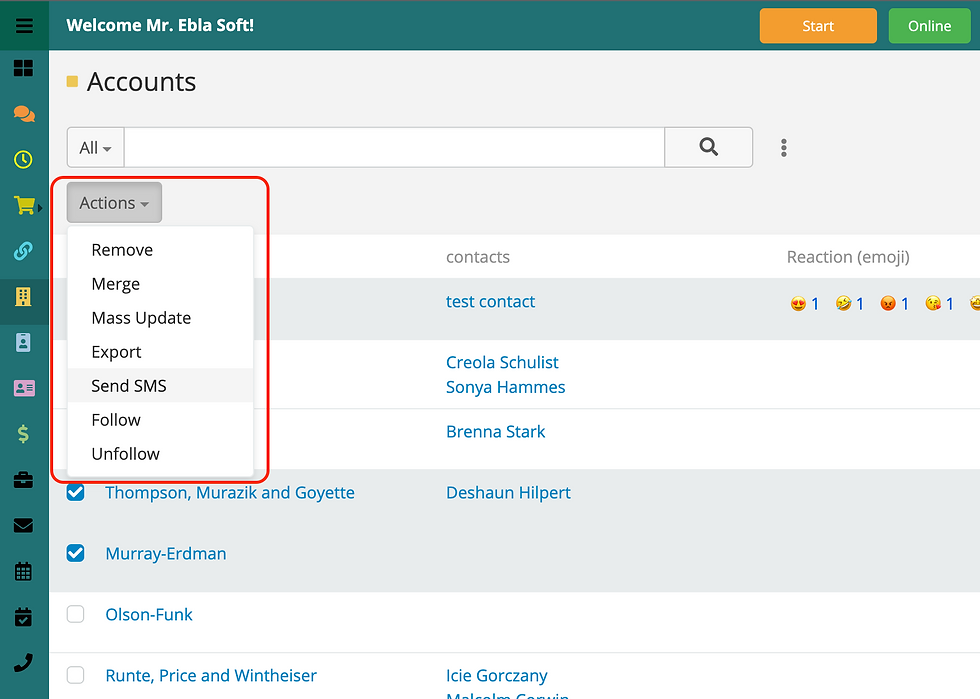Click the orange Start button

click(x=818, y=26)
